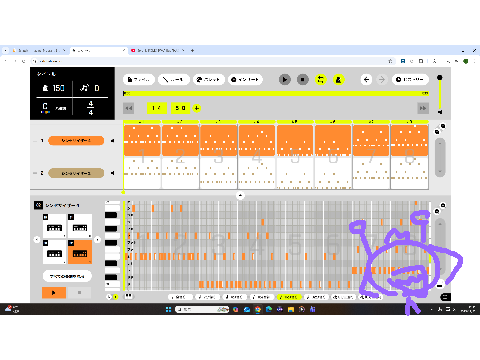Choose the top-left instrument thumbnail
Image resolution: width=480 pixels, height=360 pixels.
coord(54,226)
